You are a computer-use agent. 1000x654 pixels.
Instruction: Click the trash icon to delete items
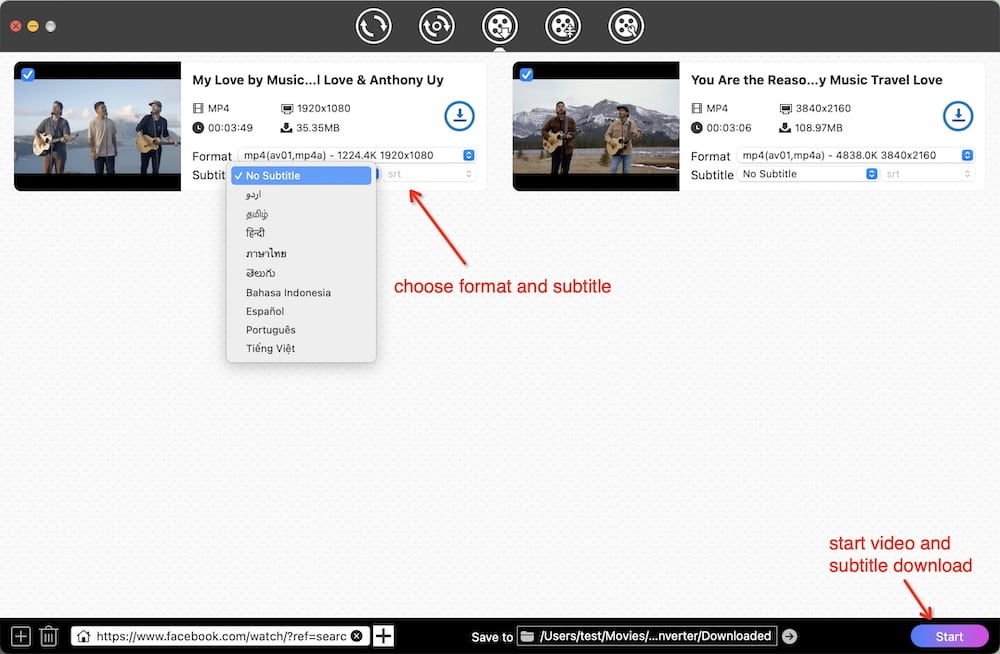click(48, 636)
